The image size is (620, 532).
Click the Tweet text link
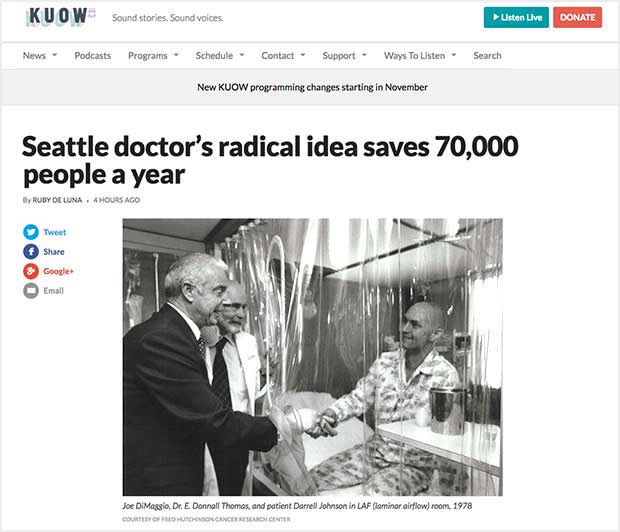[55, 232]
